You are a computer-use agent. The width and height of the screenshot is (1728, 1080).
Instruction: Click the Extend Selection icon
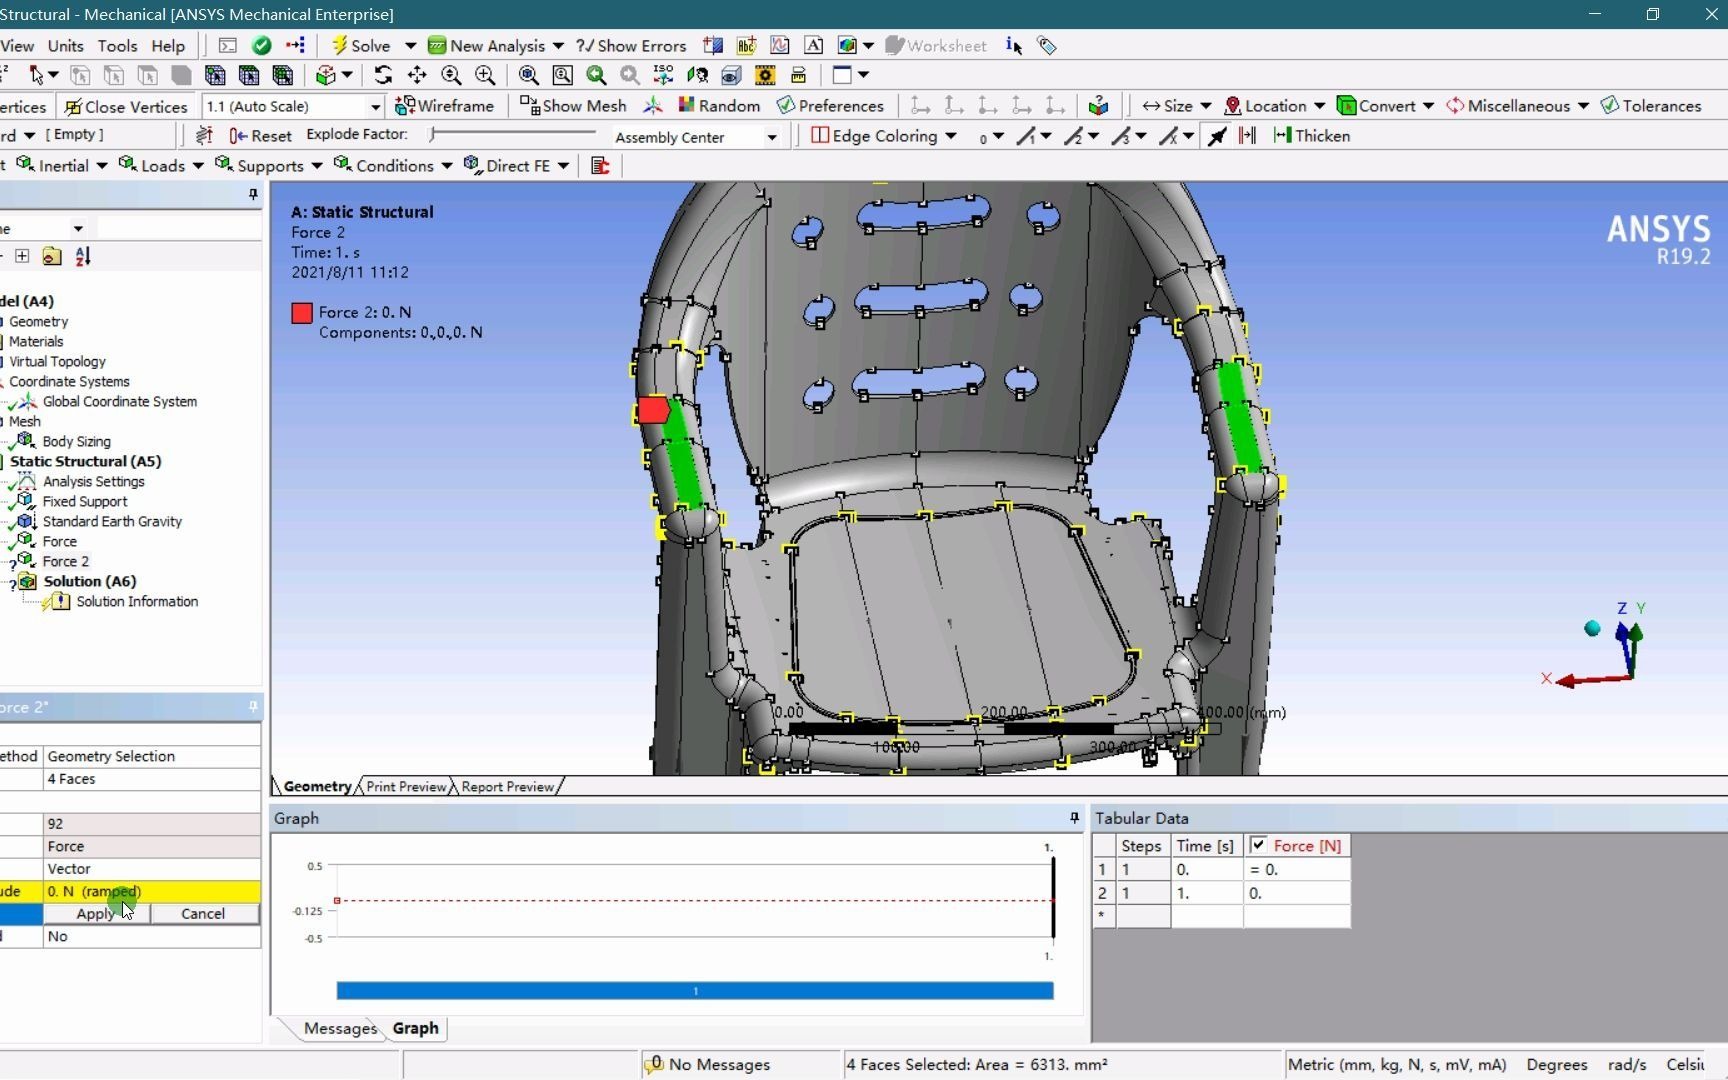coord(324,75)
